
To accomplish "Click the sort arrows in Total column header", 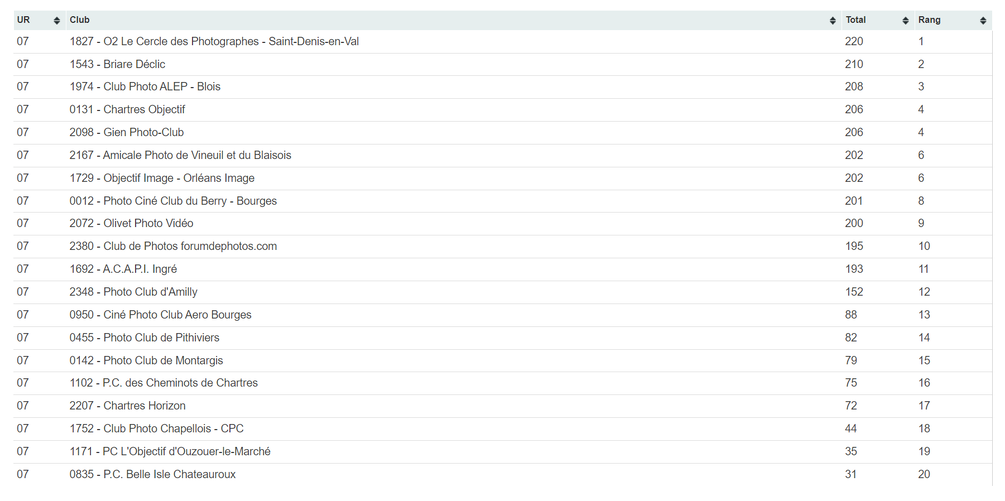I will coord(906,21).
